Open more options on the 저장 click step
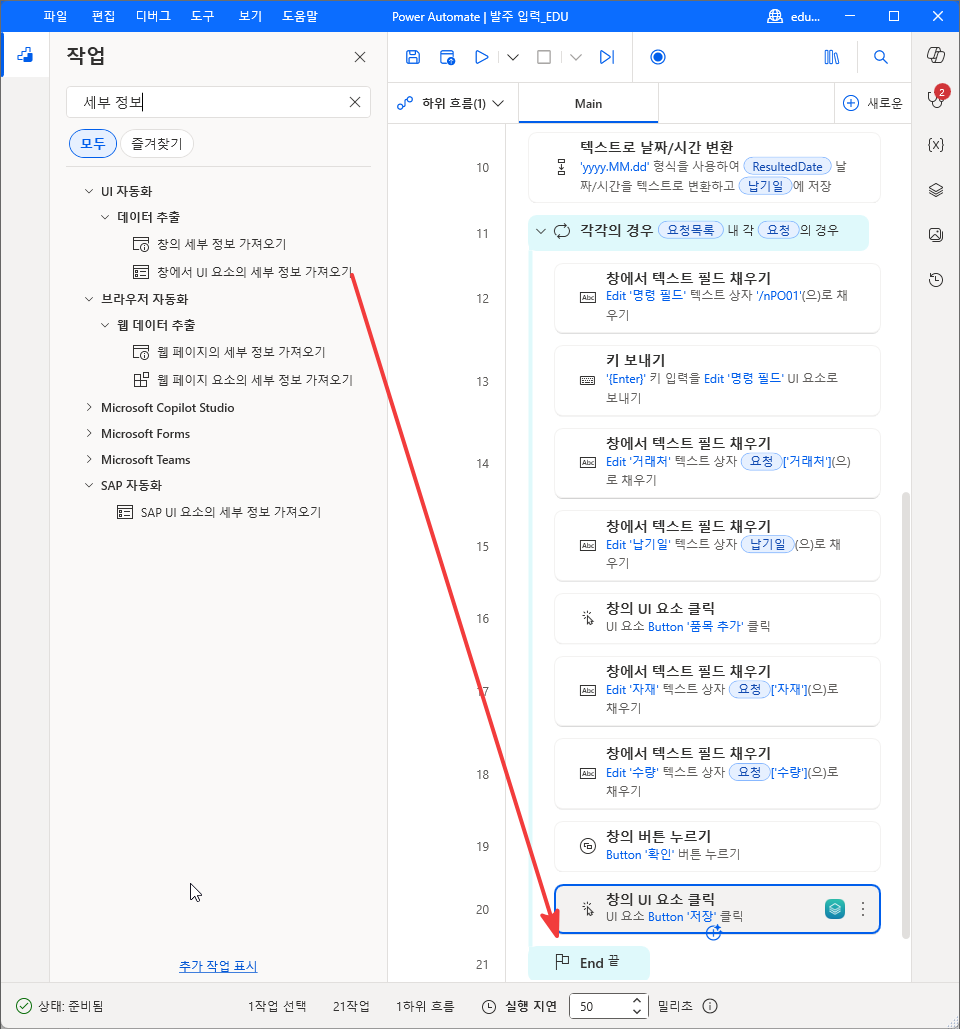Screen dimensions: 960x1029 point(863,909)
